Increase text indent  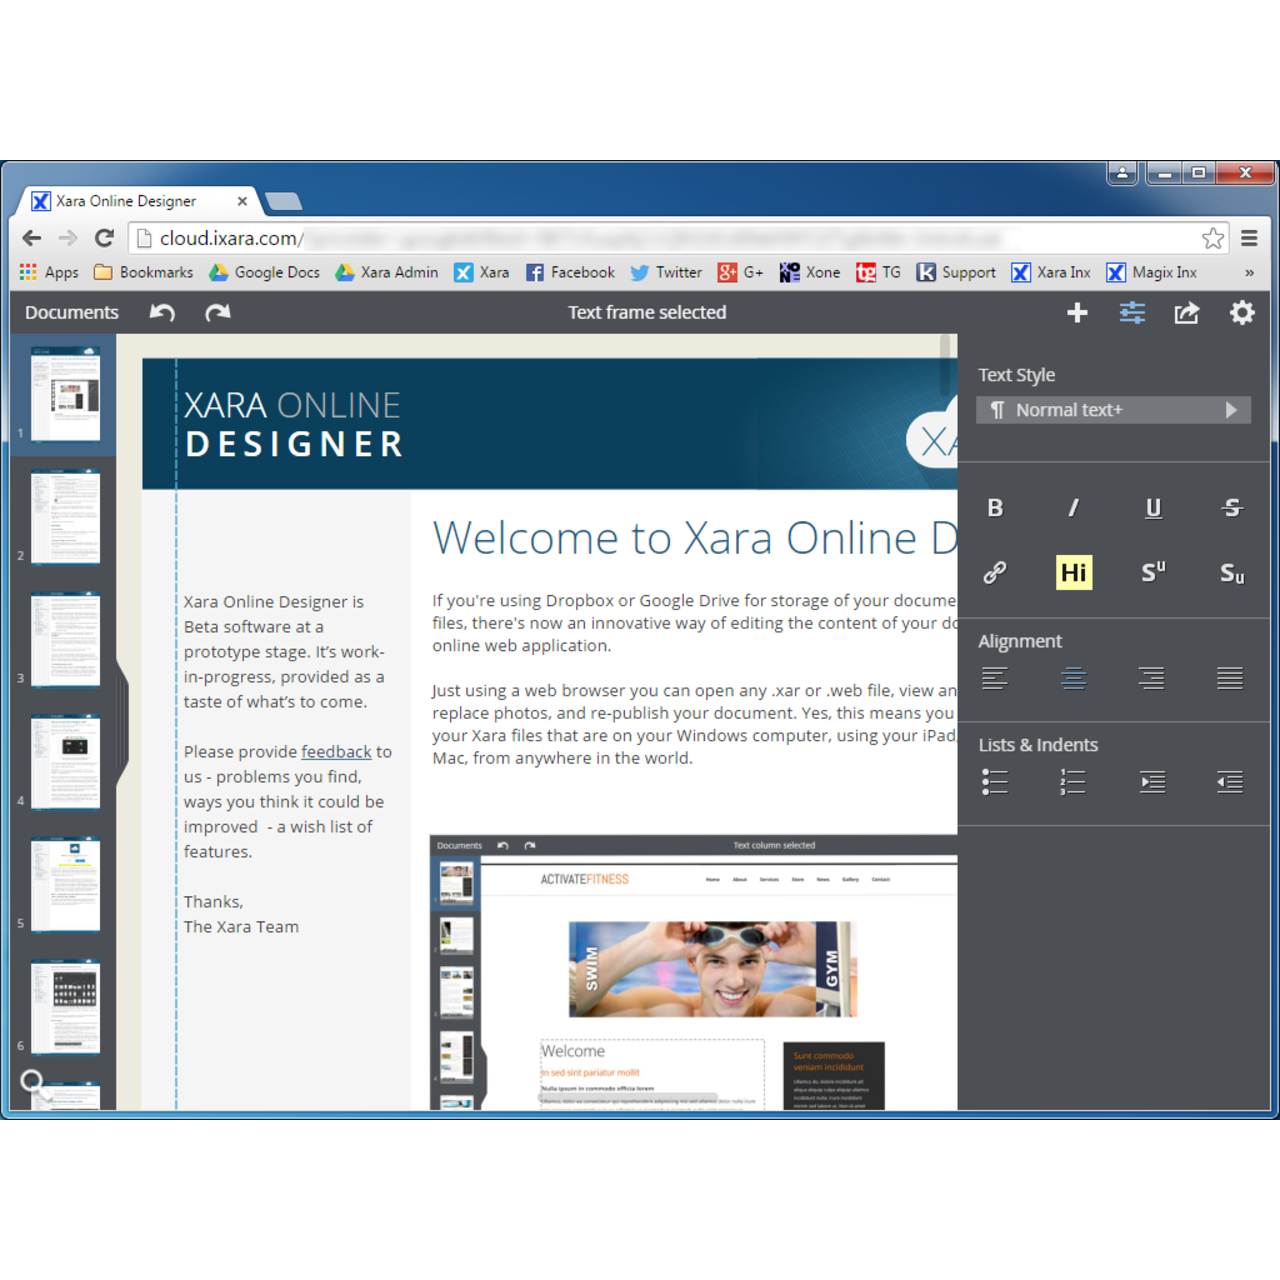[x=1152, y=782]
